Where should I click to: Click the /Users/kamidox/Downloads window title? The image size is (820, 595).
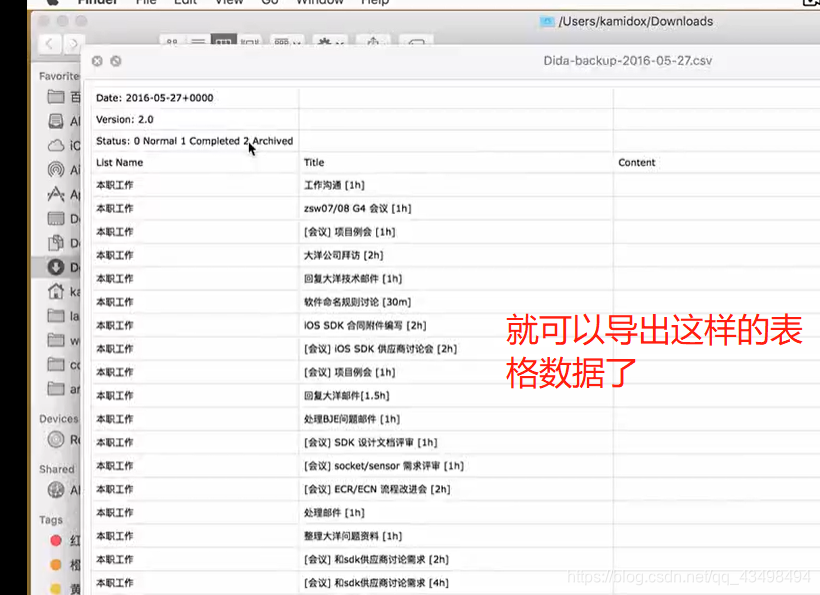pos(635,21)
